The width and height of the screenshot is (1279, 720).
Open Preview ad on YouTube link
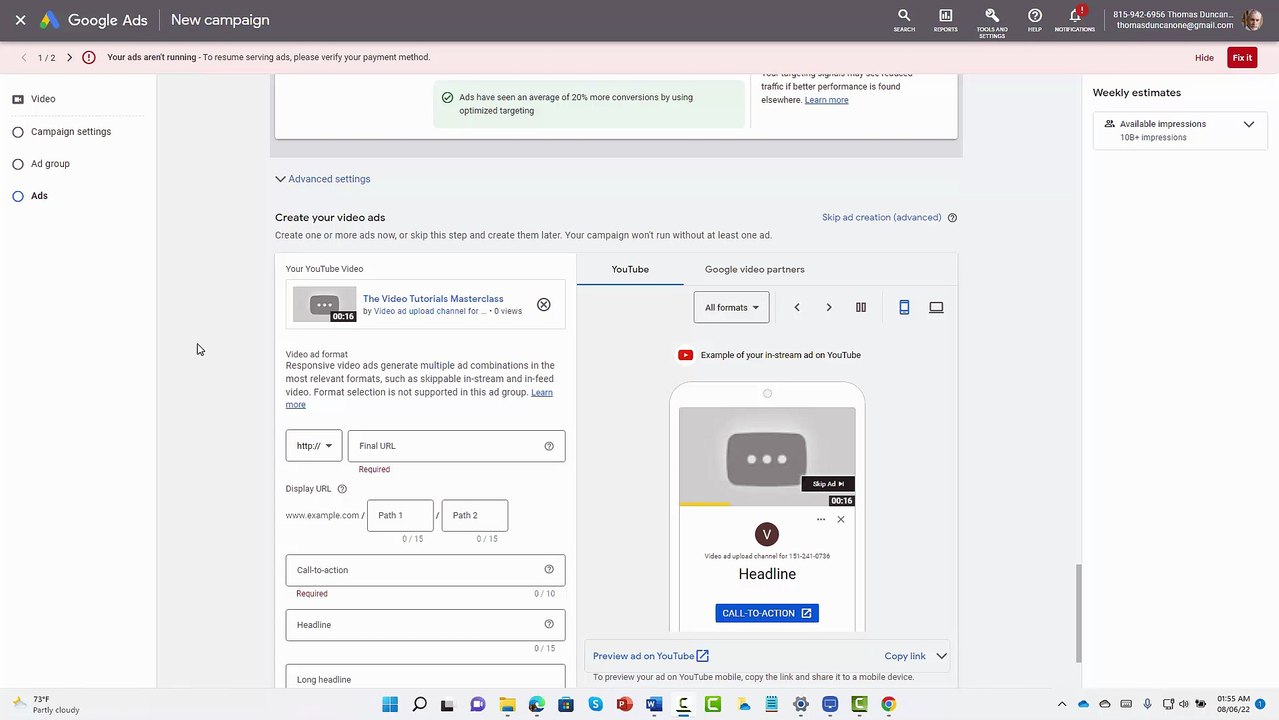point(651,656)
